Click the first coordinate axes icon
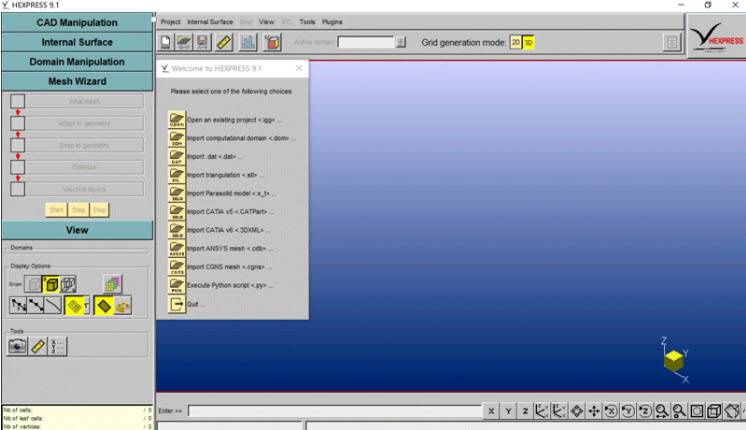This screenshot has height=430, width=746. 541,411
